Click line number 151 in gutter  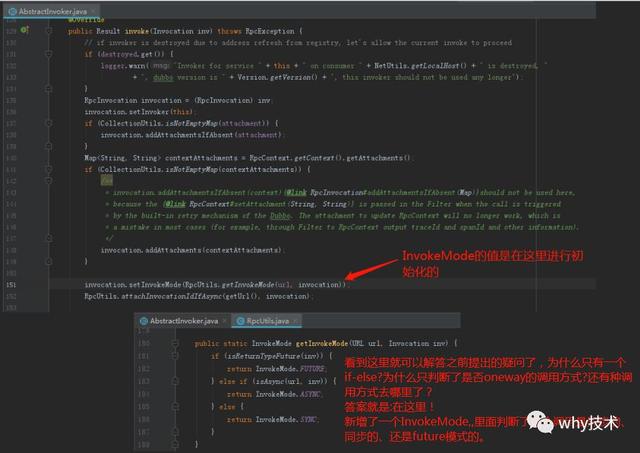point(11,285)
